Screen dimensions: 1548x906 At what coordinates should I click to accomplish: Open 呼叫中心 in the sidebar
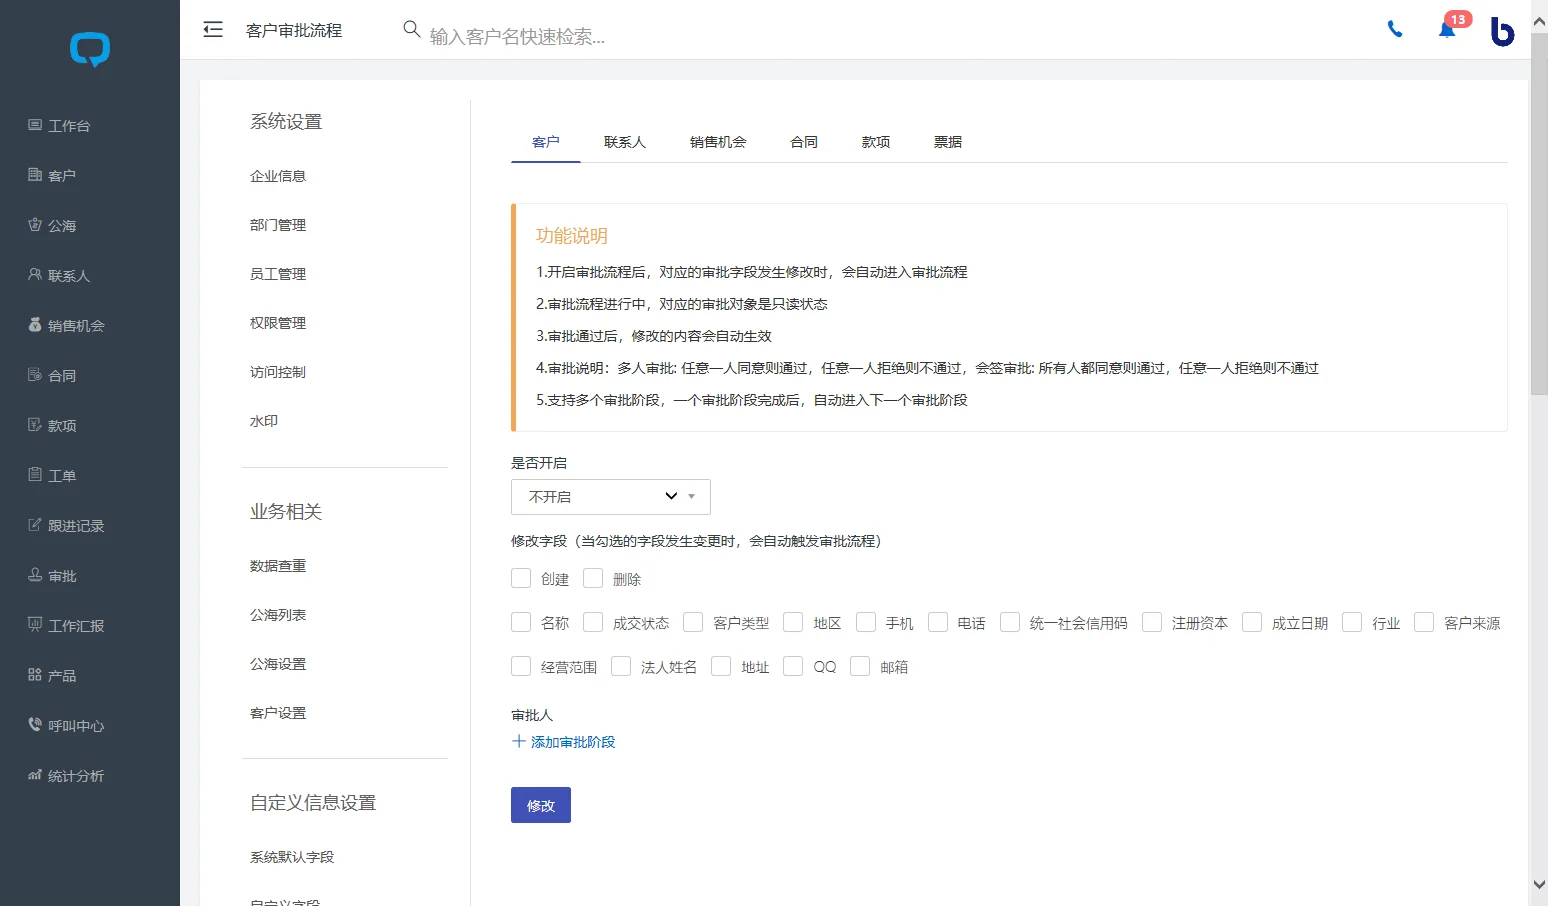coord(66,725)
